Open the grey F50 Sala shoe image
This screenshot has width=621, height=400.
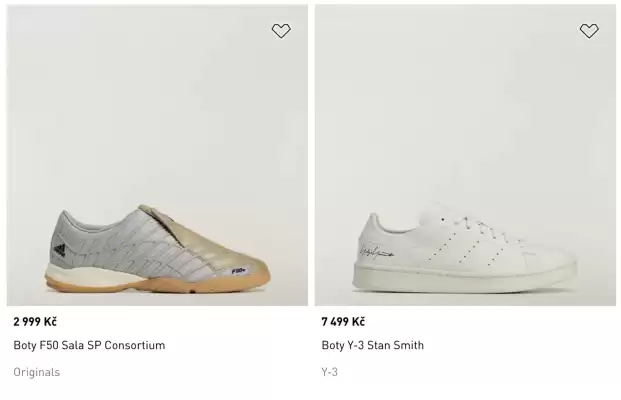click(x=157, y=155)
